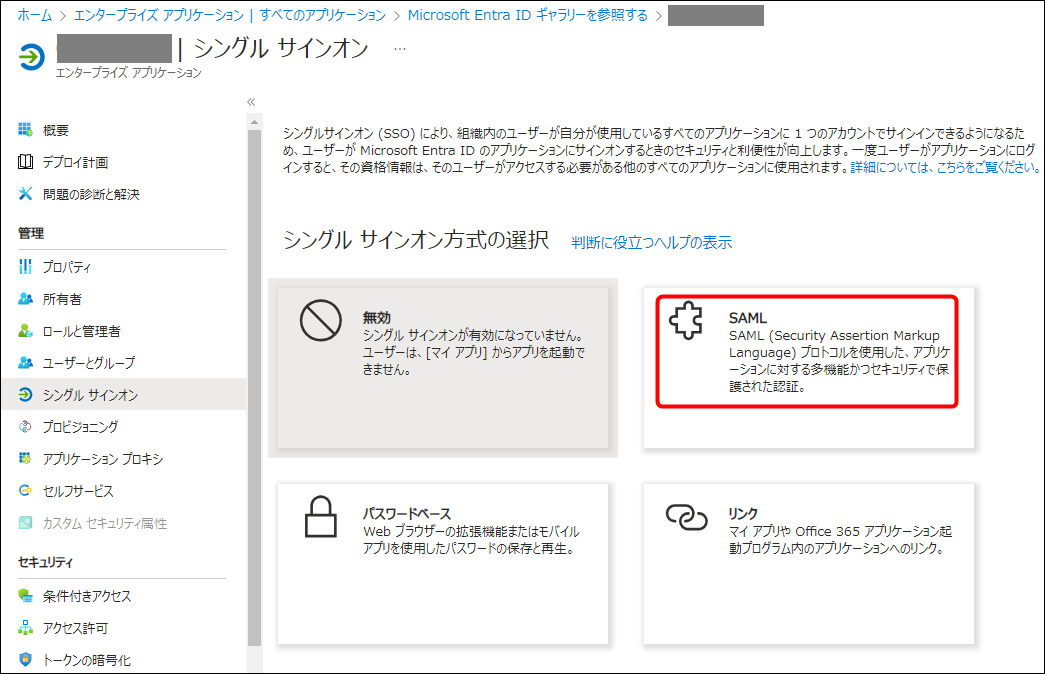Image resolution: width=1045 pixels, height=674 pixels.
Task: Click the アプリケーション プロキシ icon
Action: pos(25,458)
